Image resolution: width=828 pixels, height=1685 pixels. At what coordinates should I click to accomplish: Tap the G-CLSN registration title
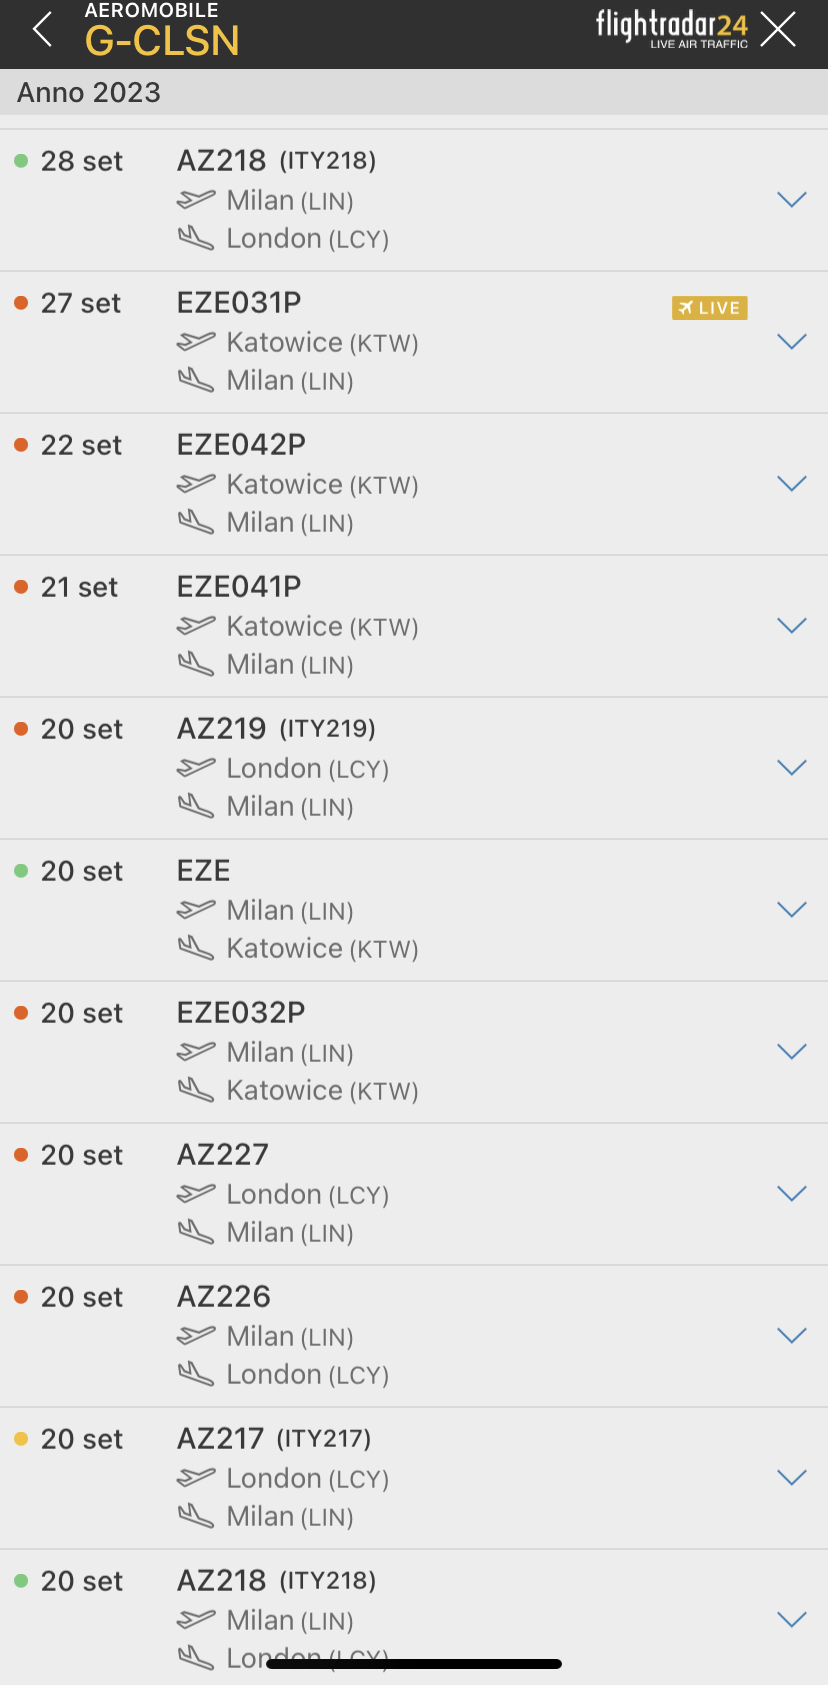coord(162,41)
